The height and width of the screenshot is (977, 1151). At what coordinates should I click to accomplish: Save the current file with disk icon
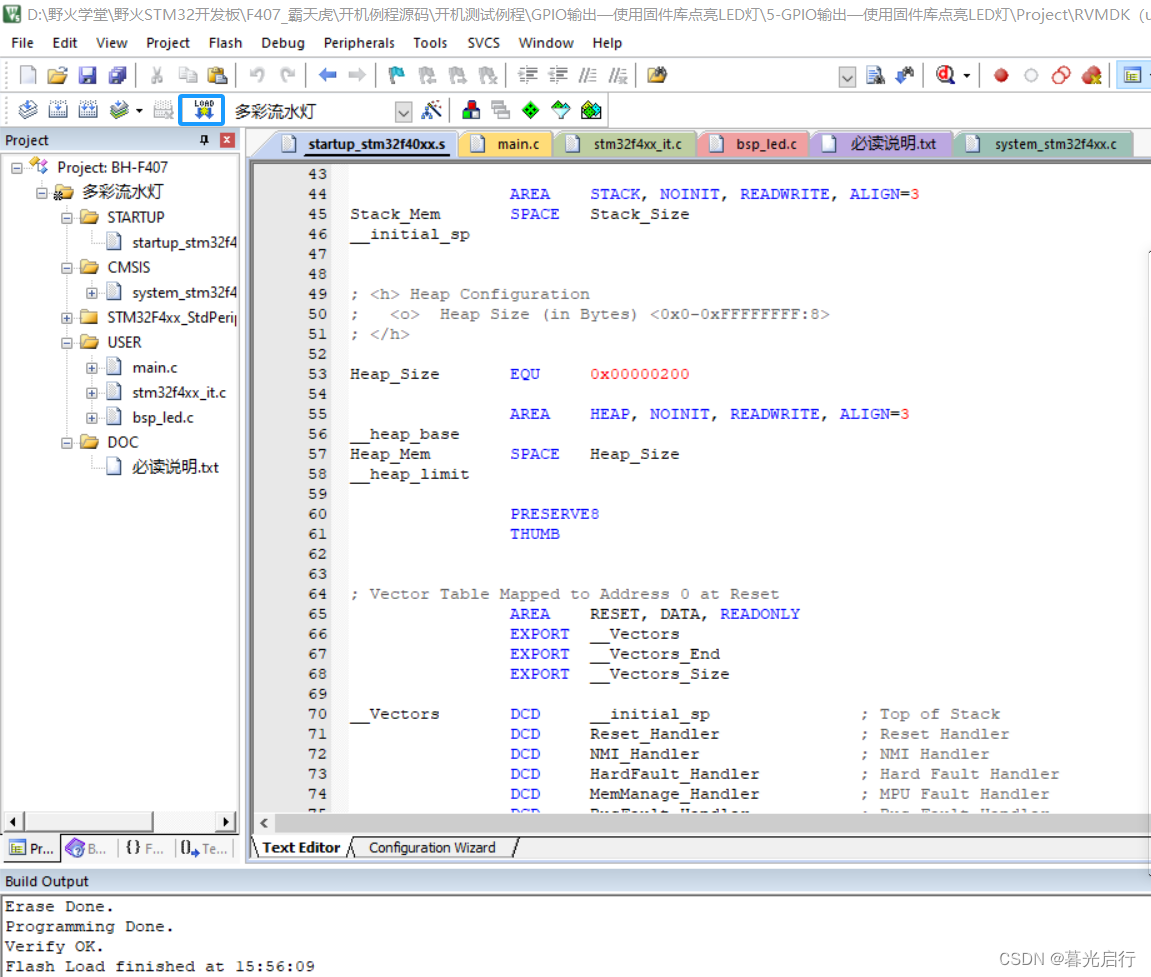[87, 75]
